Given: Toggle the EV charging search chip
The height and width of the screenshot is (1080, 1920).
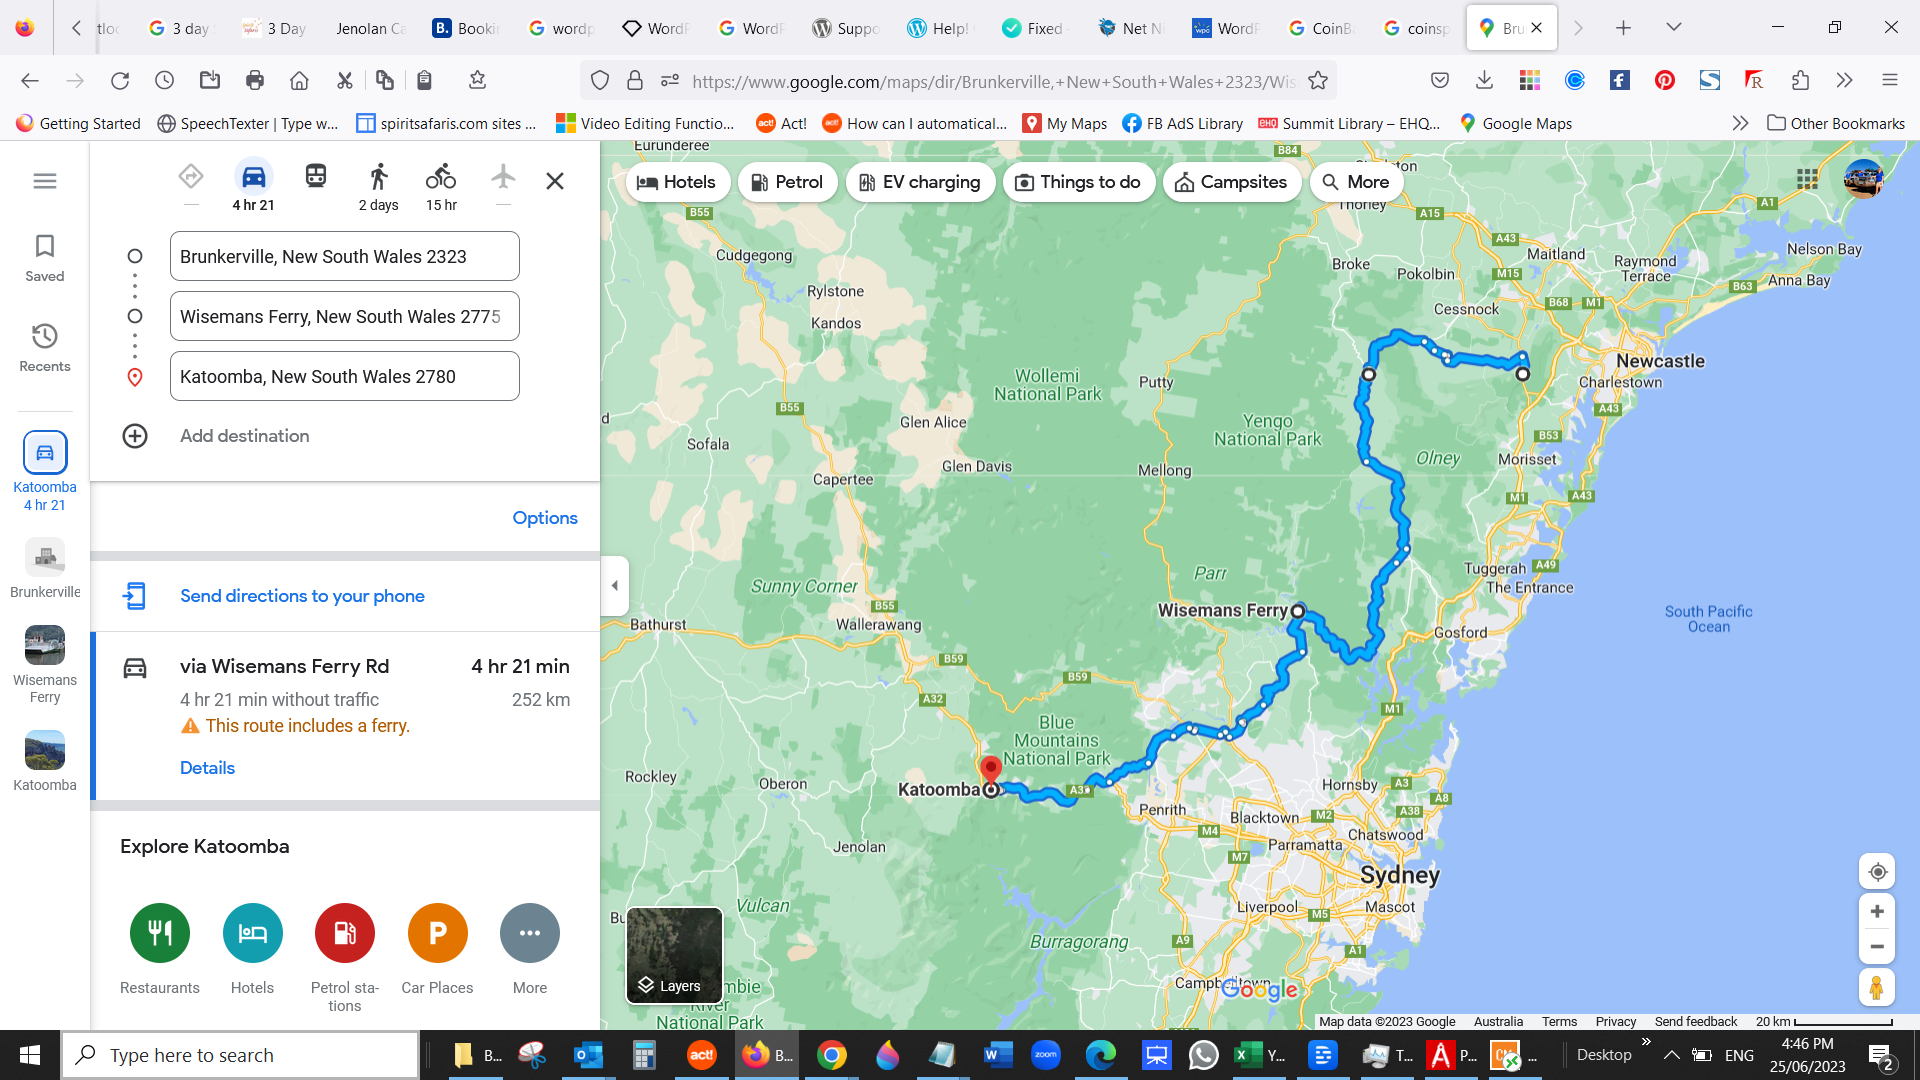Looking at the screenshot, I should pyautogui.click(x=919, y=181).
